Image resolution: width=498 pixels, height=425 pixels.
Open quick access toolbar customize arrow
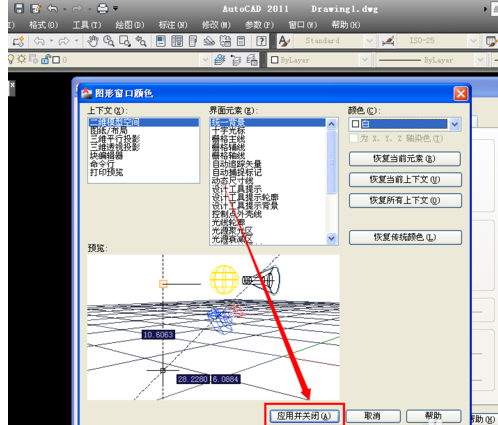pyautogui.click(x=115, y=8)
